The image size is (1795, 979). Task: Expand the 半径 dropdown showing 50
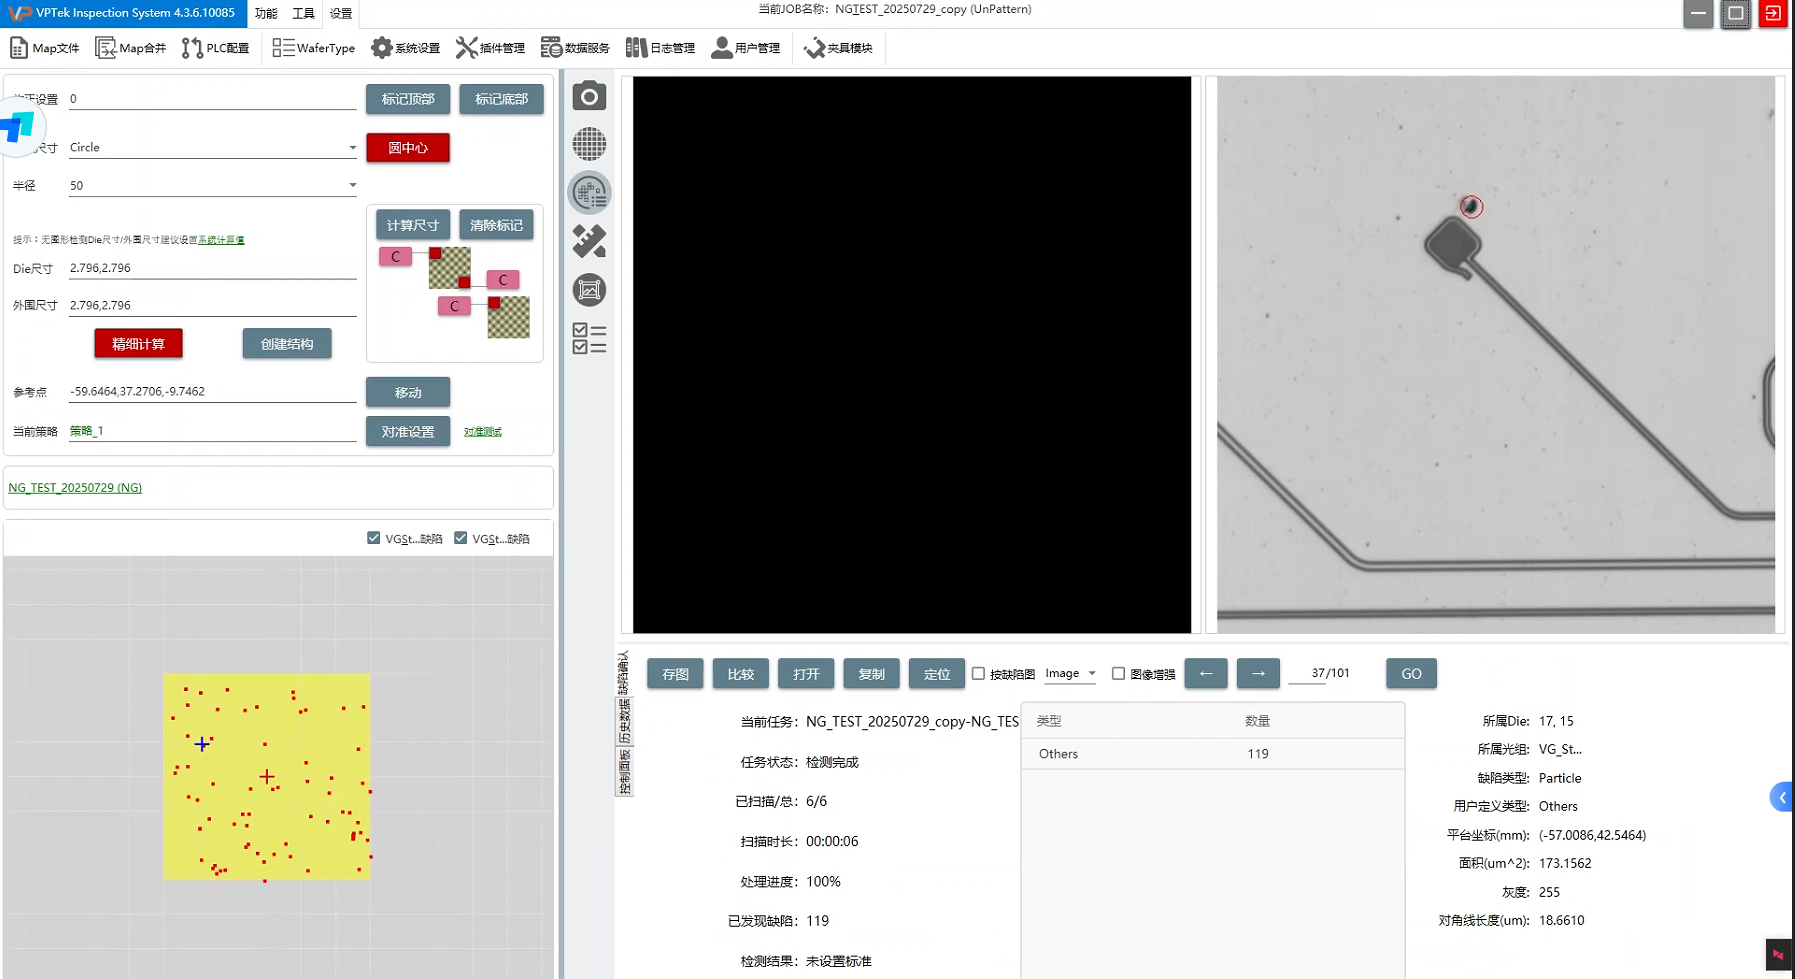click(352, 186)
